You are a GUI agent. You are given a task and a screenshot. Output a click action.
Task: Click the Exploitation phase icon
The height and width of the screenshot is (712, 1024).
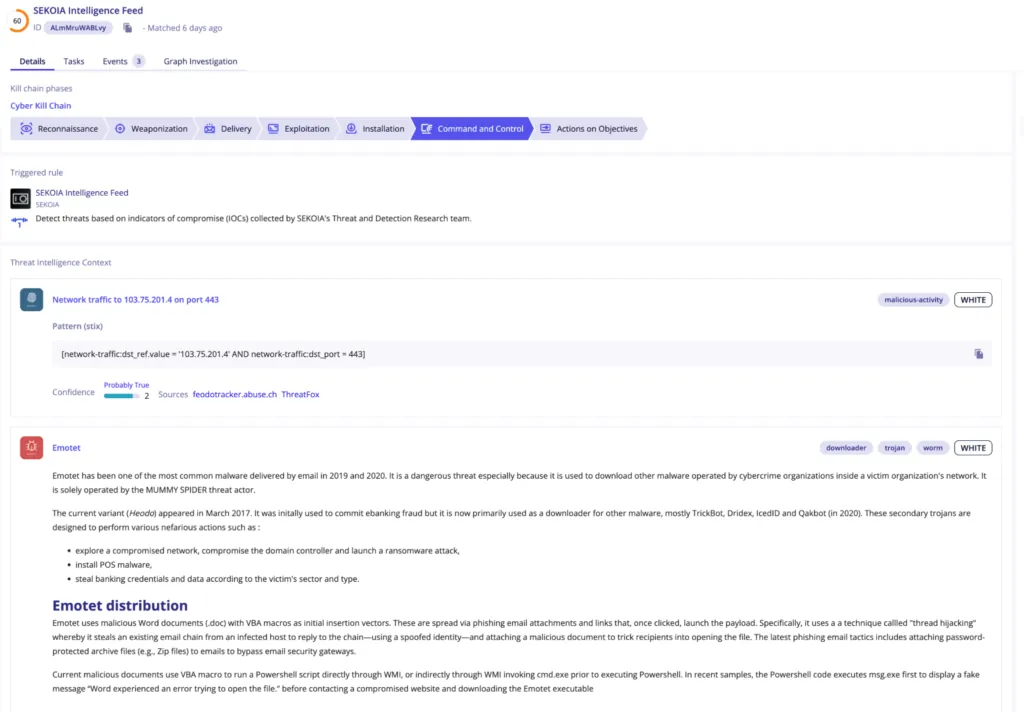click(x=273, y=129)
